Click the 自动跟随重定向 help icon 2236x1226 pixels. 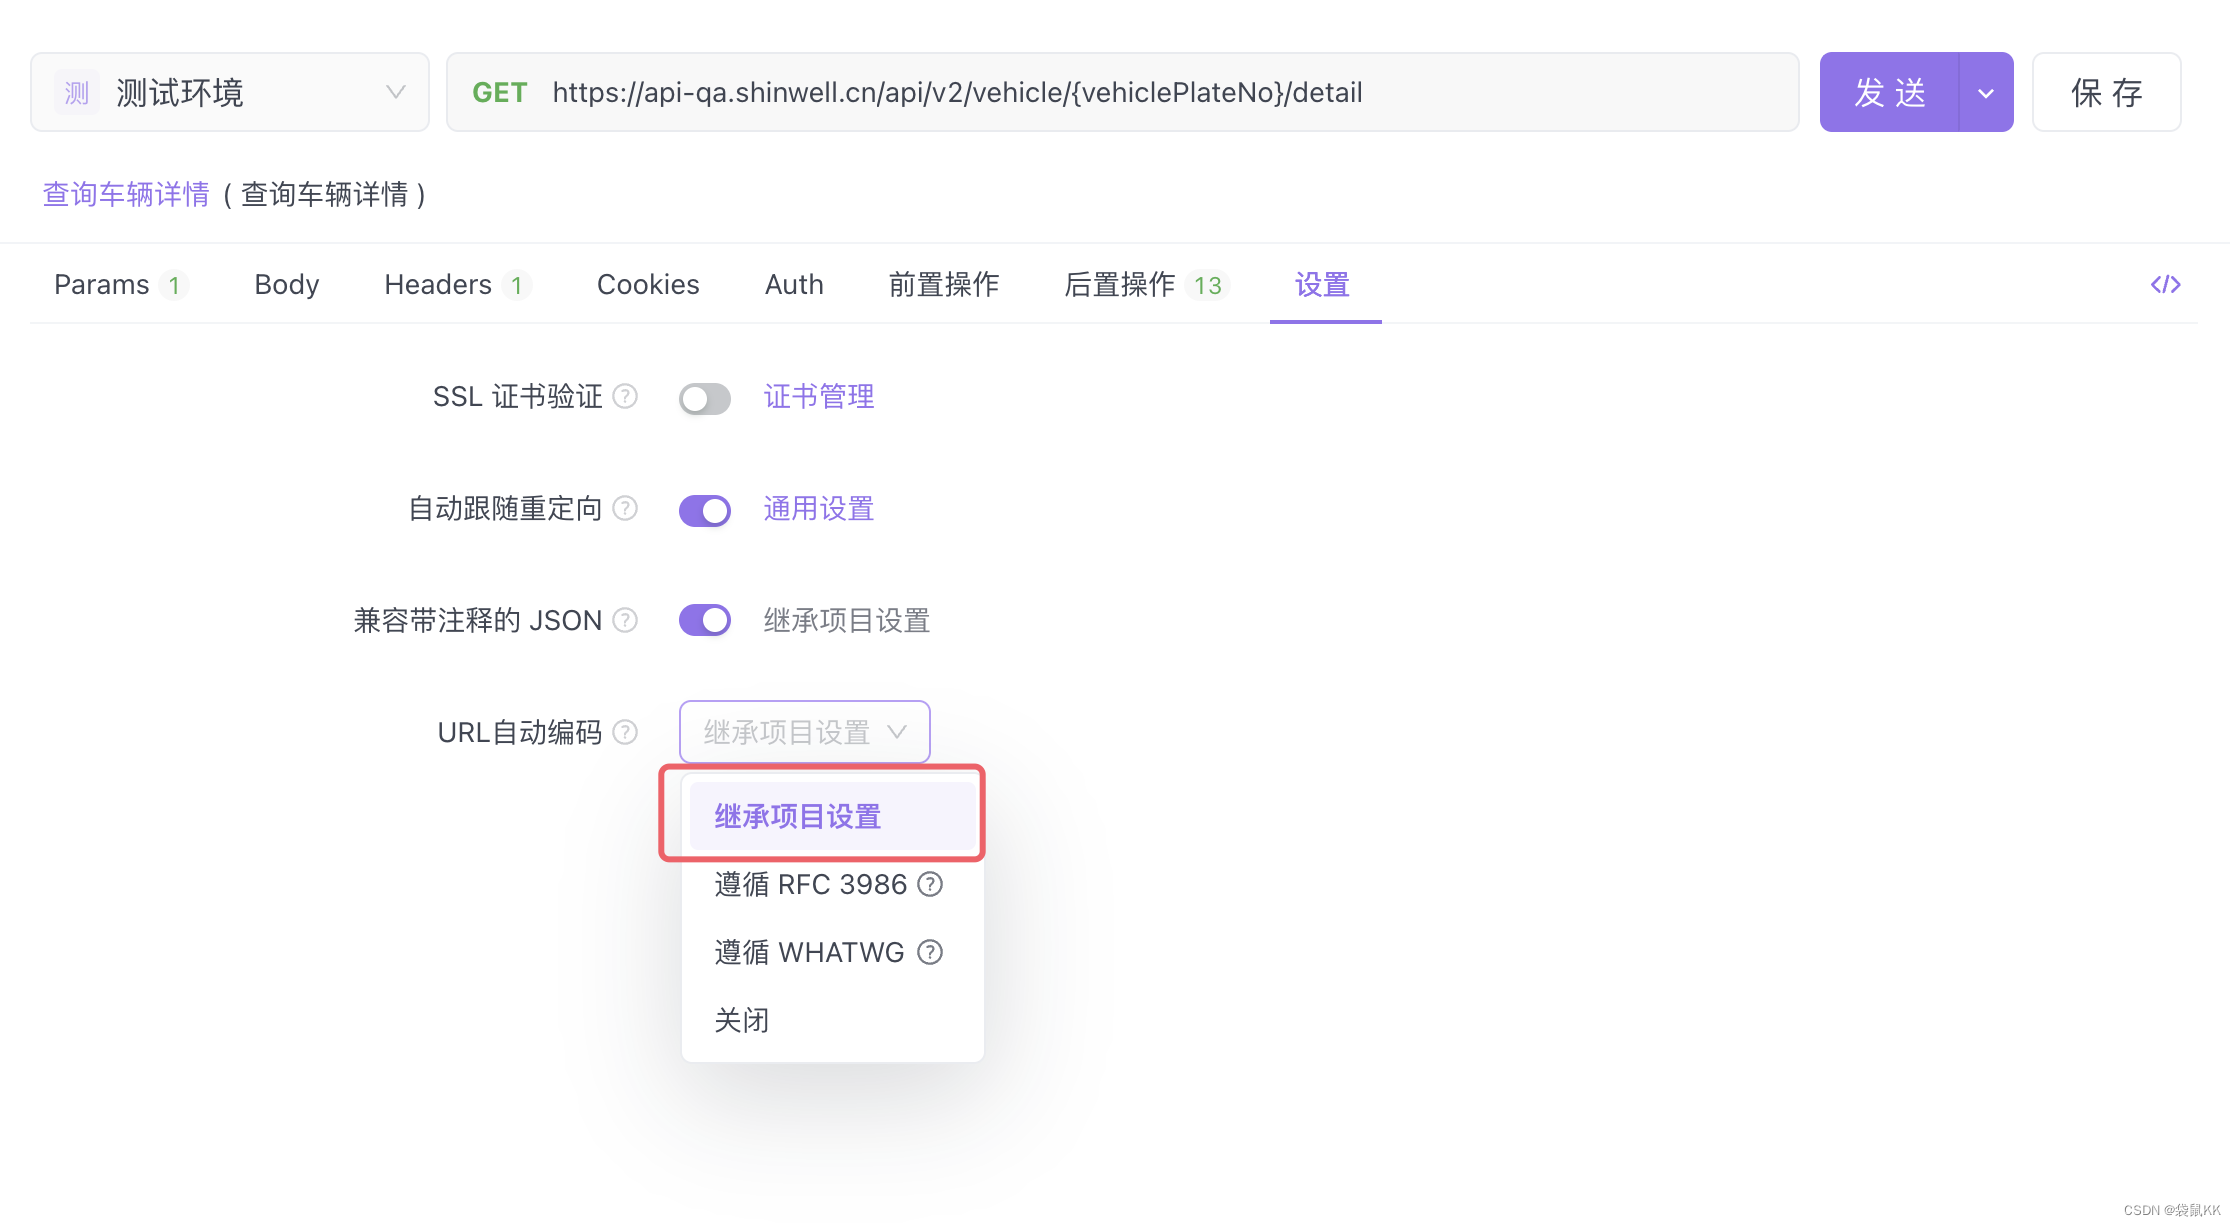(x=625, y=509)
